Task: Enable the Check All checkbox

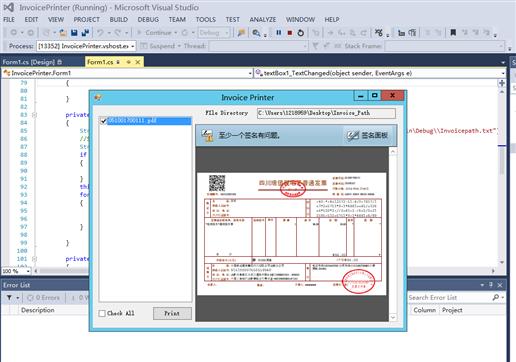Action: click(x=102, y=313)
